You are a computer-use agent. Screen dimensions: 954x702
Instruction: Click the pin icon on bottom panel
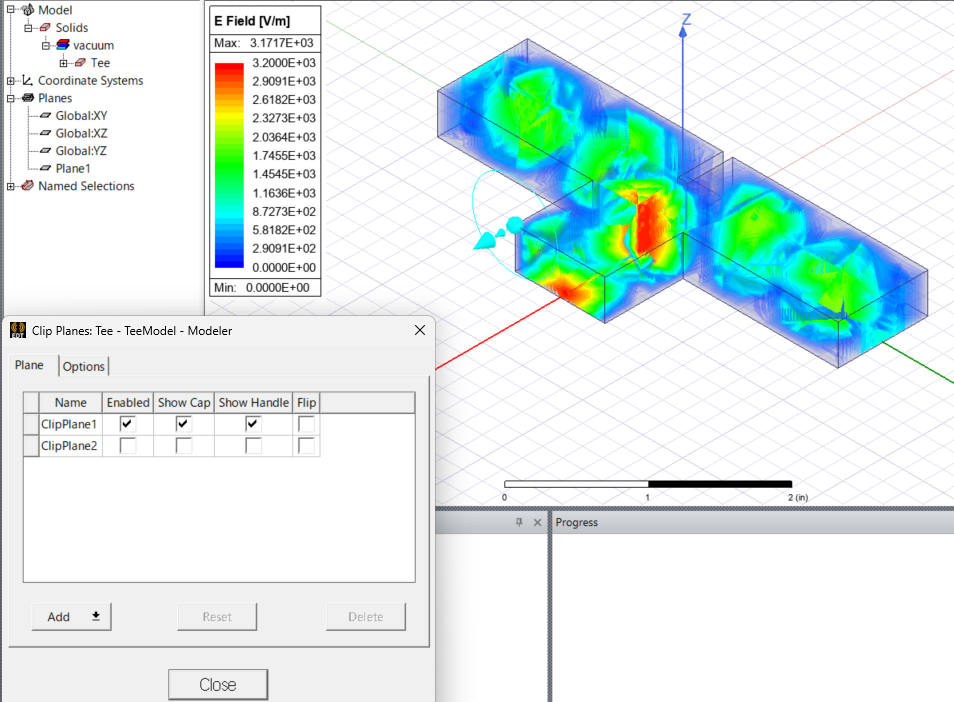[518, 523]
